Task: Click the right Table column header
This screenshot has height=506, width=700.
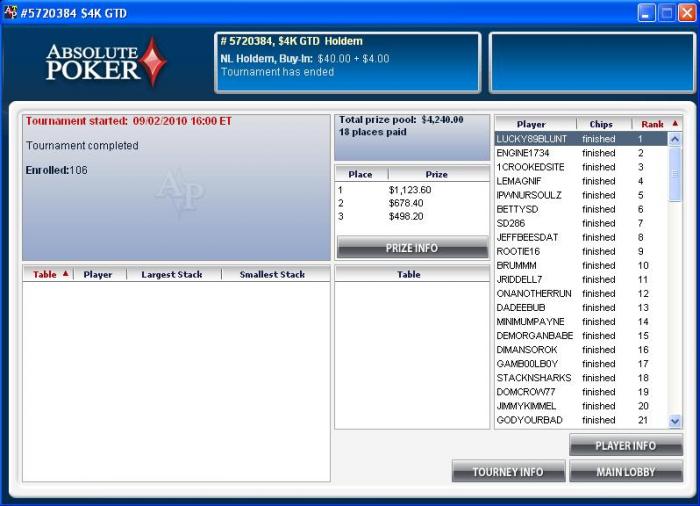Action: tap(412, 274)
